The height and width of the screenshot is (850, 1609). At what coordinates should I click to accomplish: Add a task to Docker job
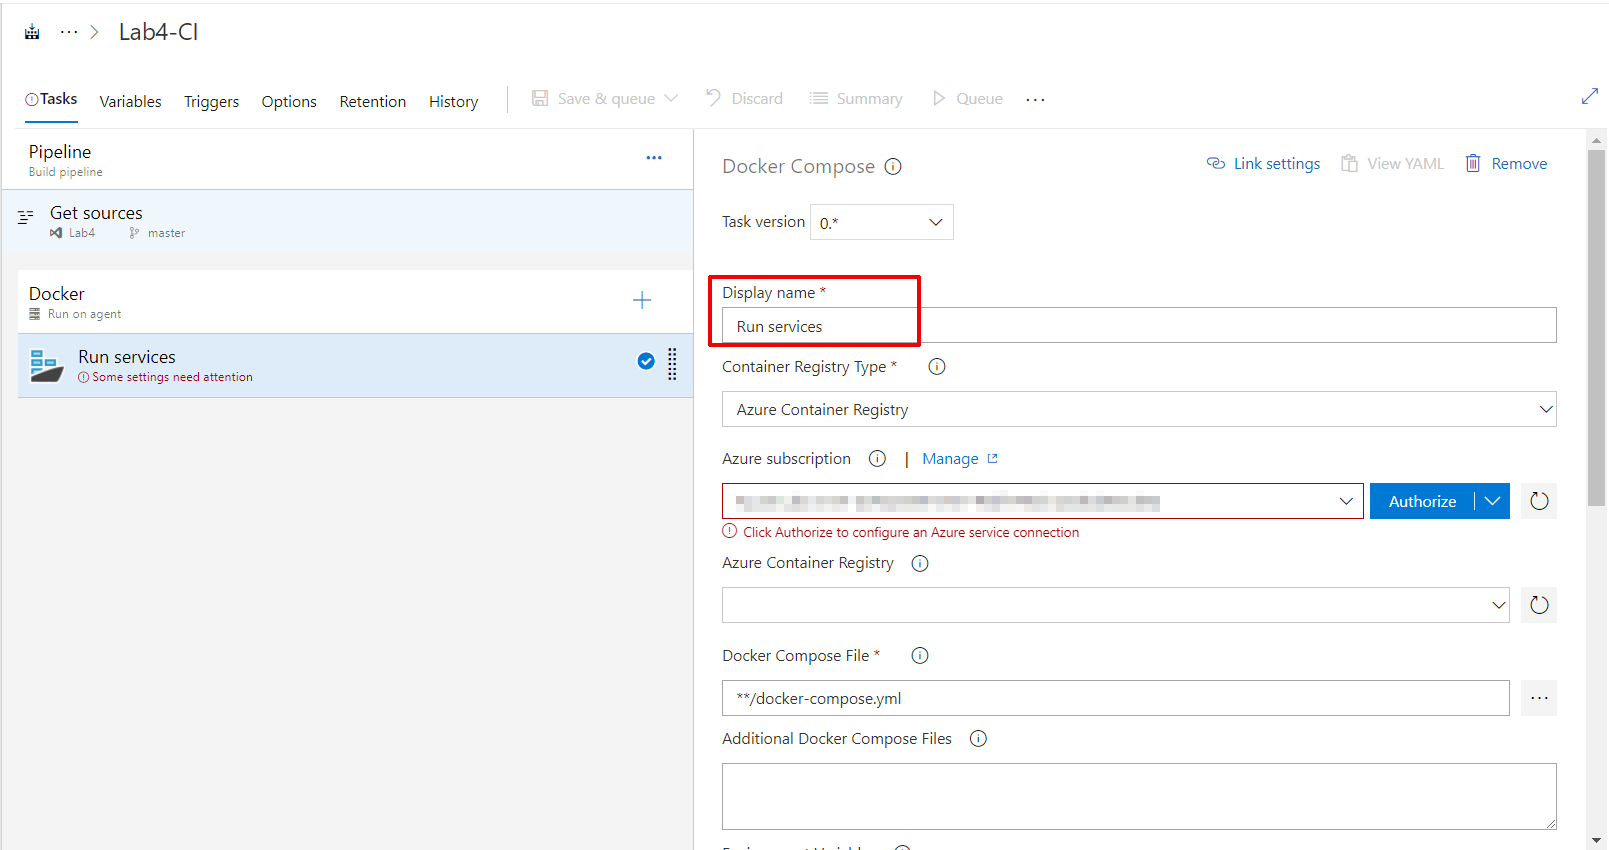642,300
